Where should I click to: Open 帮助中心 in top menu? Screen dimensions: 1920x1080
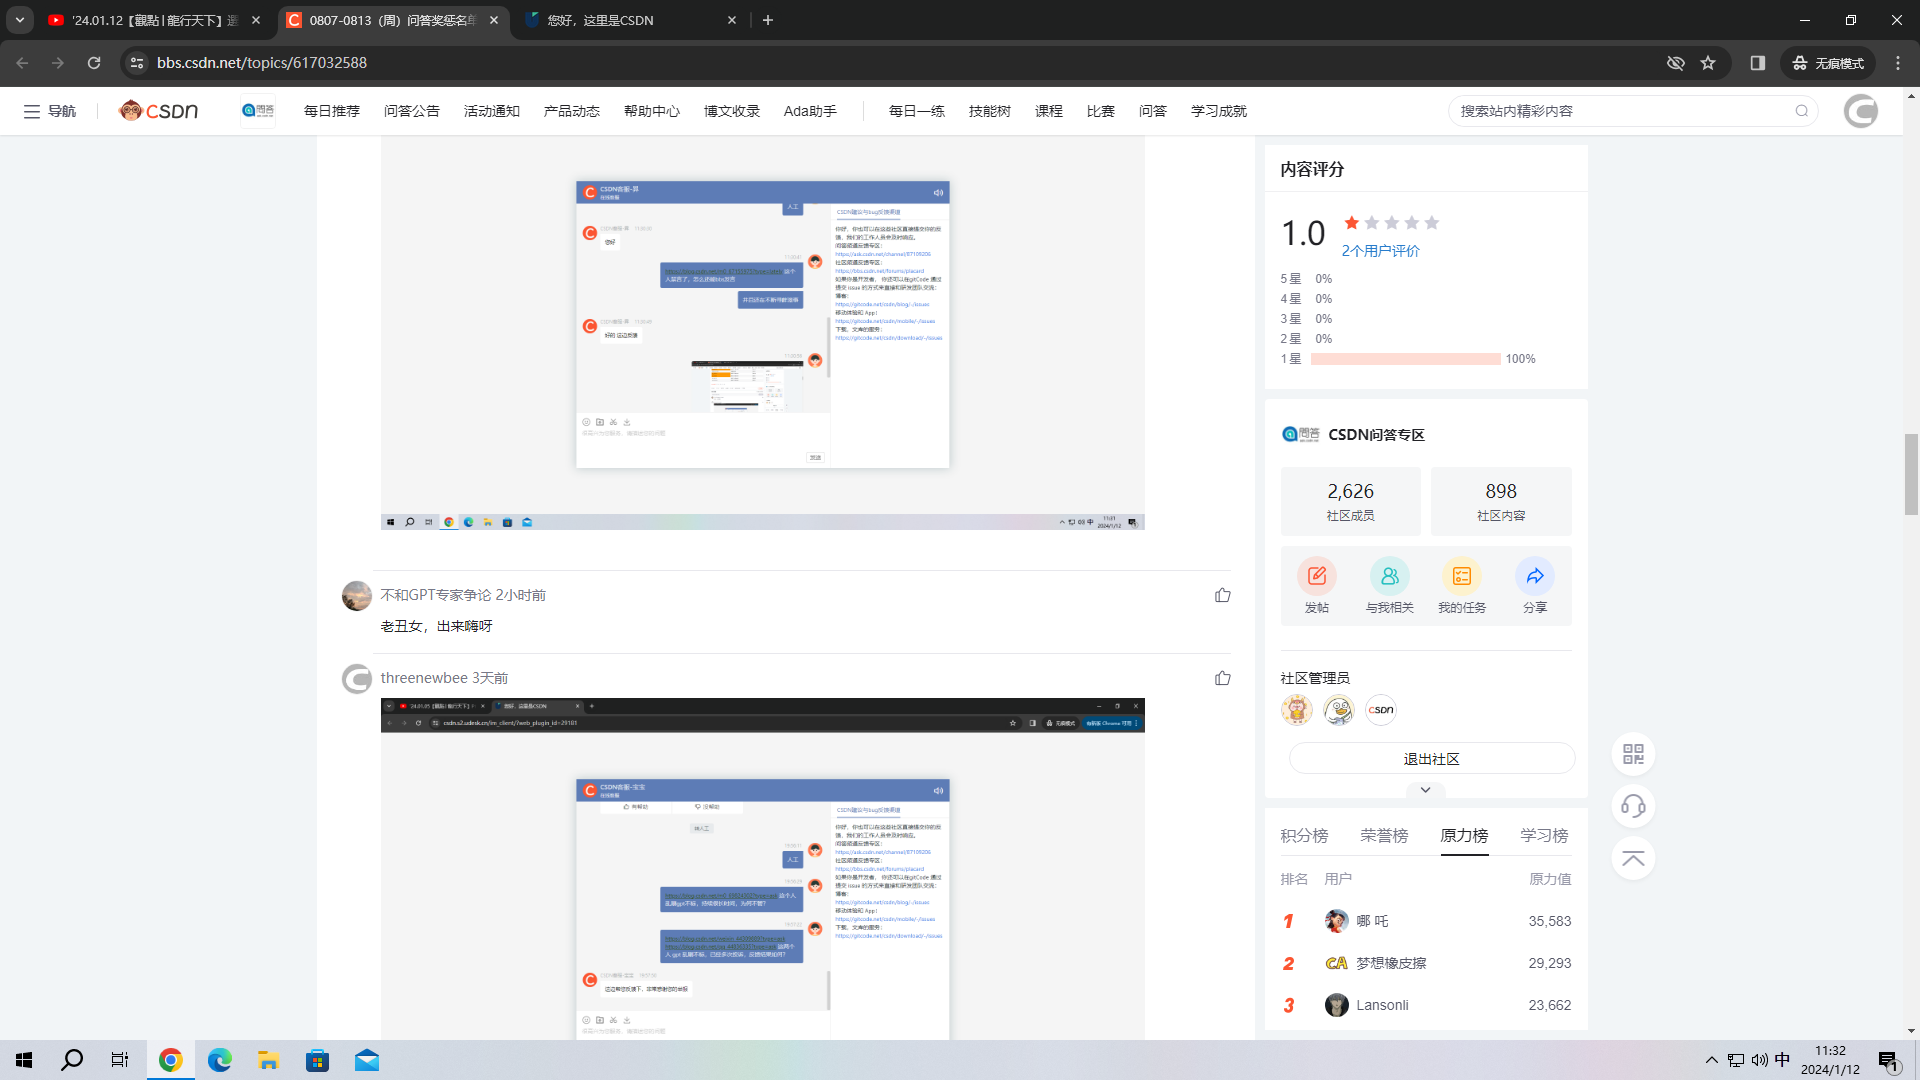pyautogui.click(x=651, y=111)
